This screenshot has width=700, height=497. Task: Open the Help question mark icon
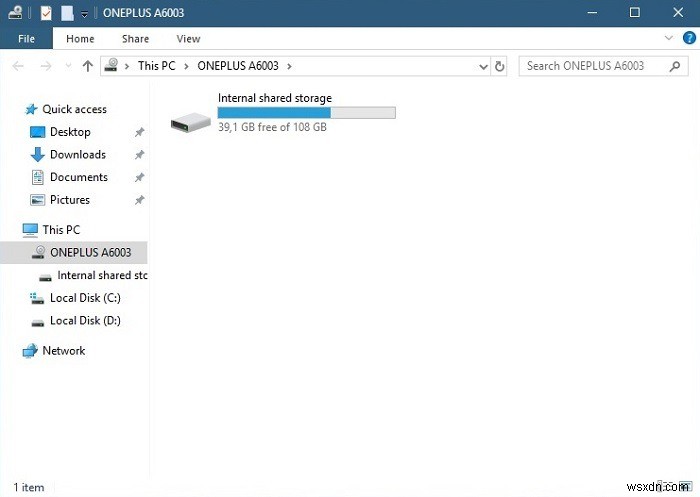pyautogui.click(x=689, y=38)
